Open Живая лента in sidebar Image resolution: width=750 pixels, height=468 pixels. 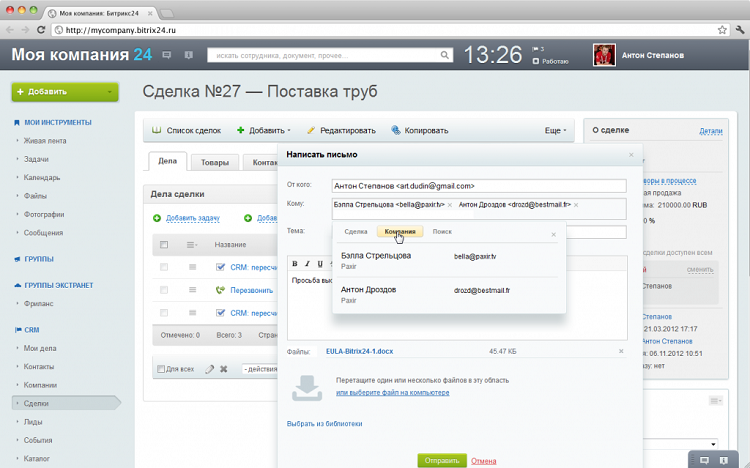[x=45, y=141]
